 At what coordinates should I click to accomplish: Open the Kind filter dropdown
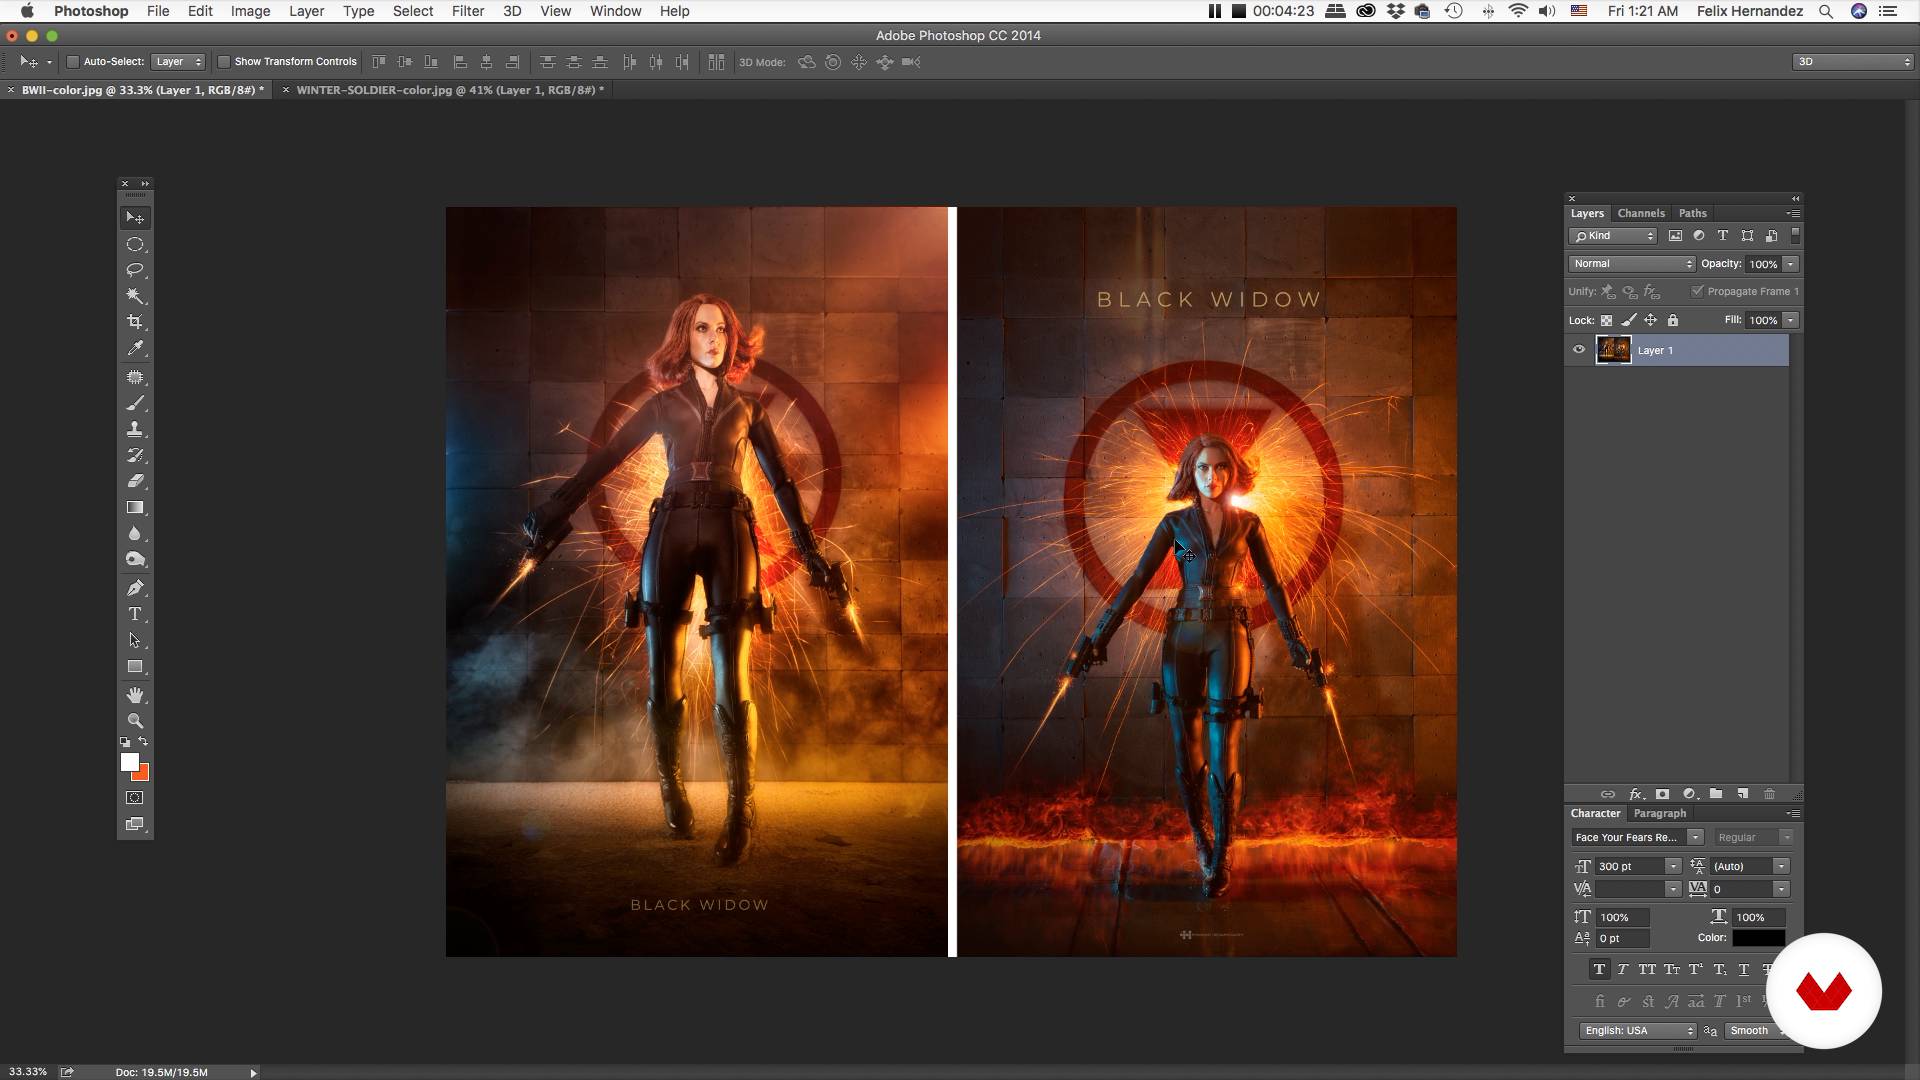[1614, 236]
